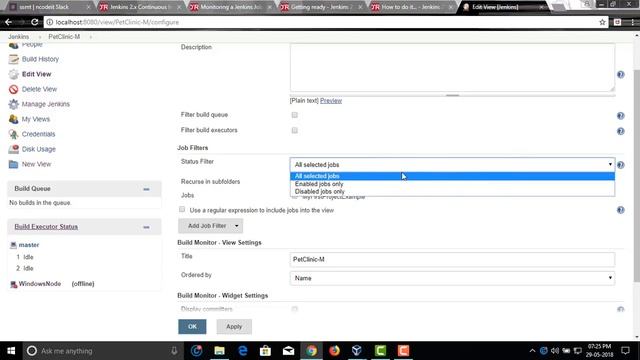Enable regular expression to include jobs
The height and width of the screenshot is (360, 640).
tap(182, 209)
